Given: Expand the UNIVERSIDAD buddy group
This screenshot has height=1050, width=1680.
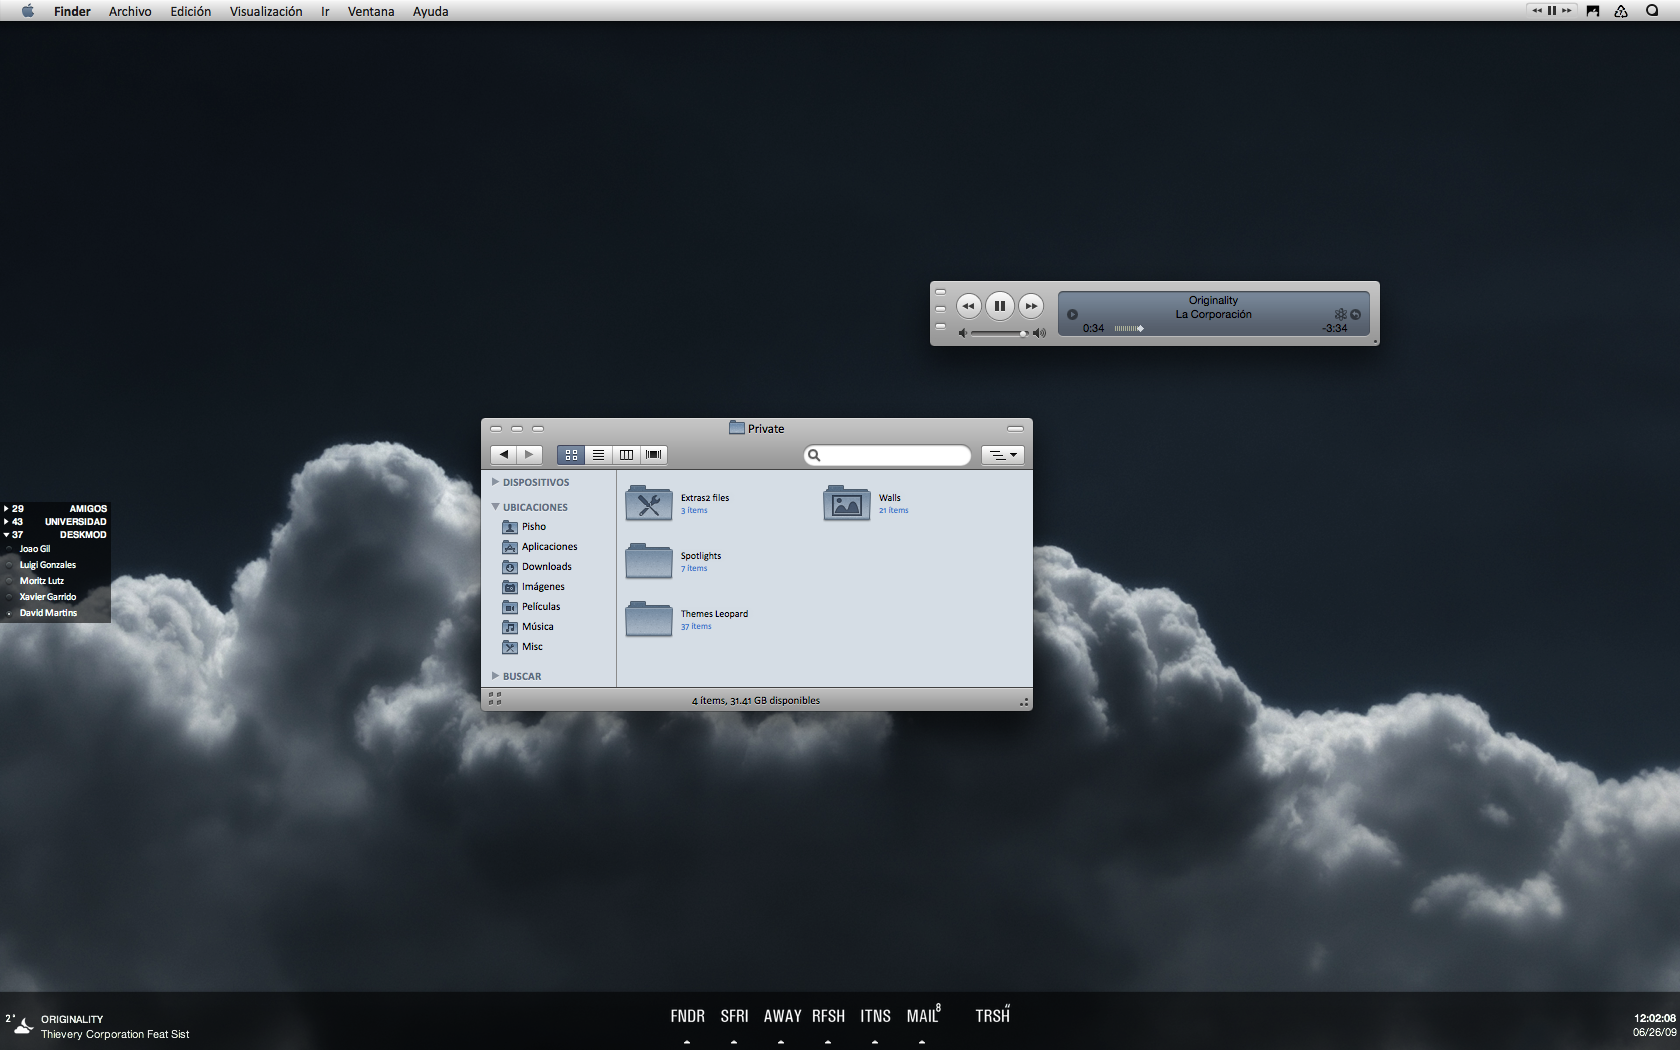Looking at the screenshot, I should (7, 522).
